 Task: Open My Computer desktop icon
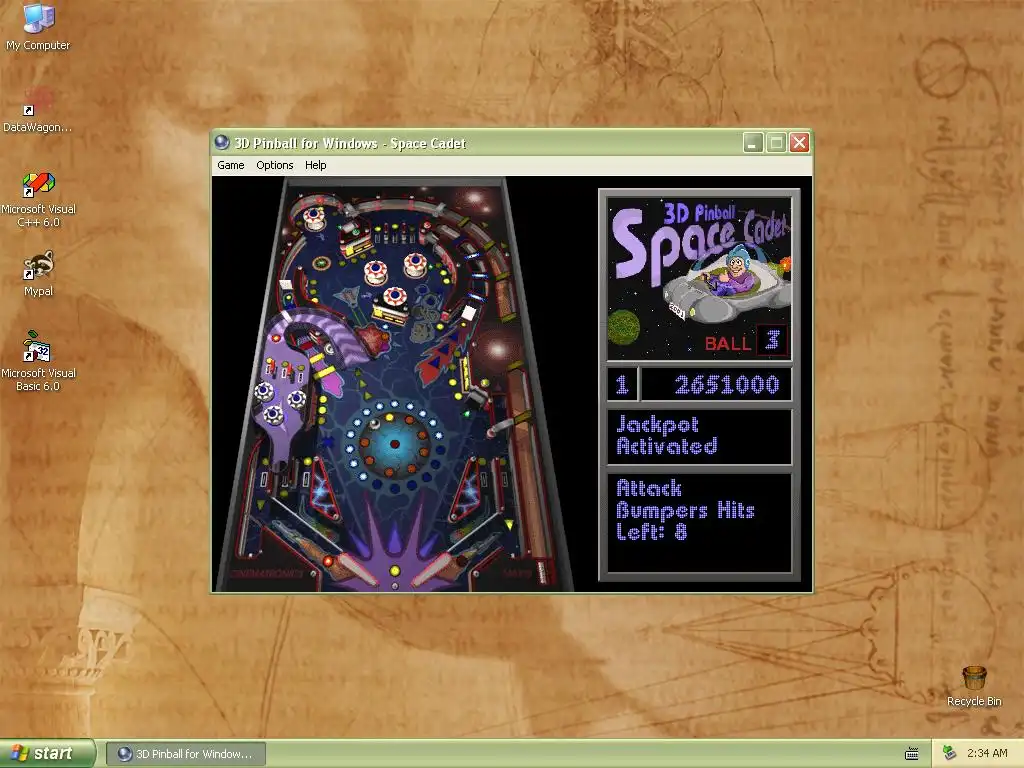click(38, 26)
